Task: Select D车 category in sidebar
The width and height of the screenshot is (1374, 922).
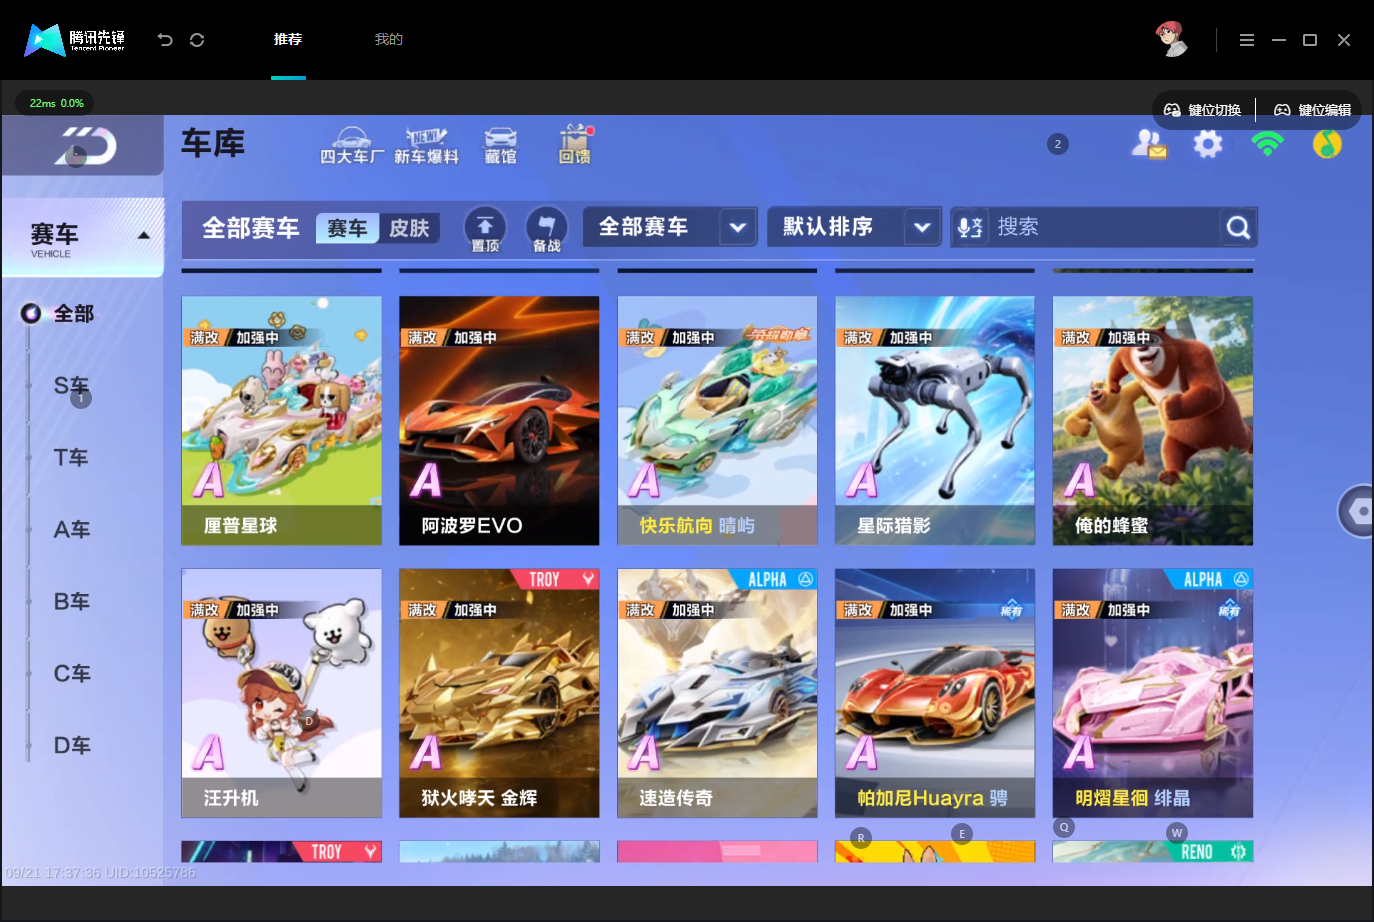Action: click(72, 746)
